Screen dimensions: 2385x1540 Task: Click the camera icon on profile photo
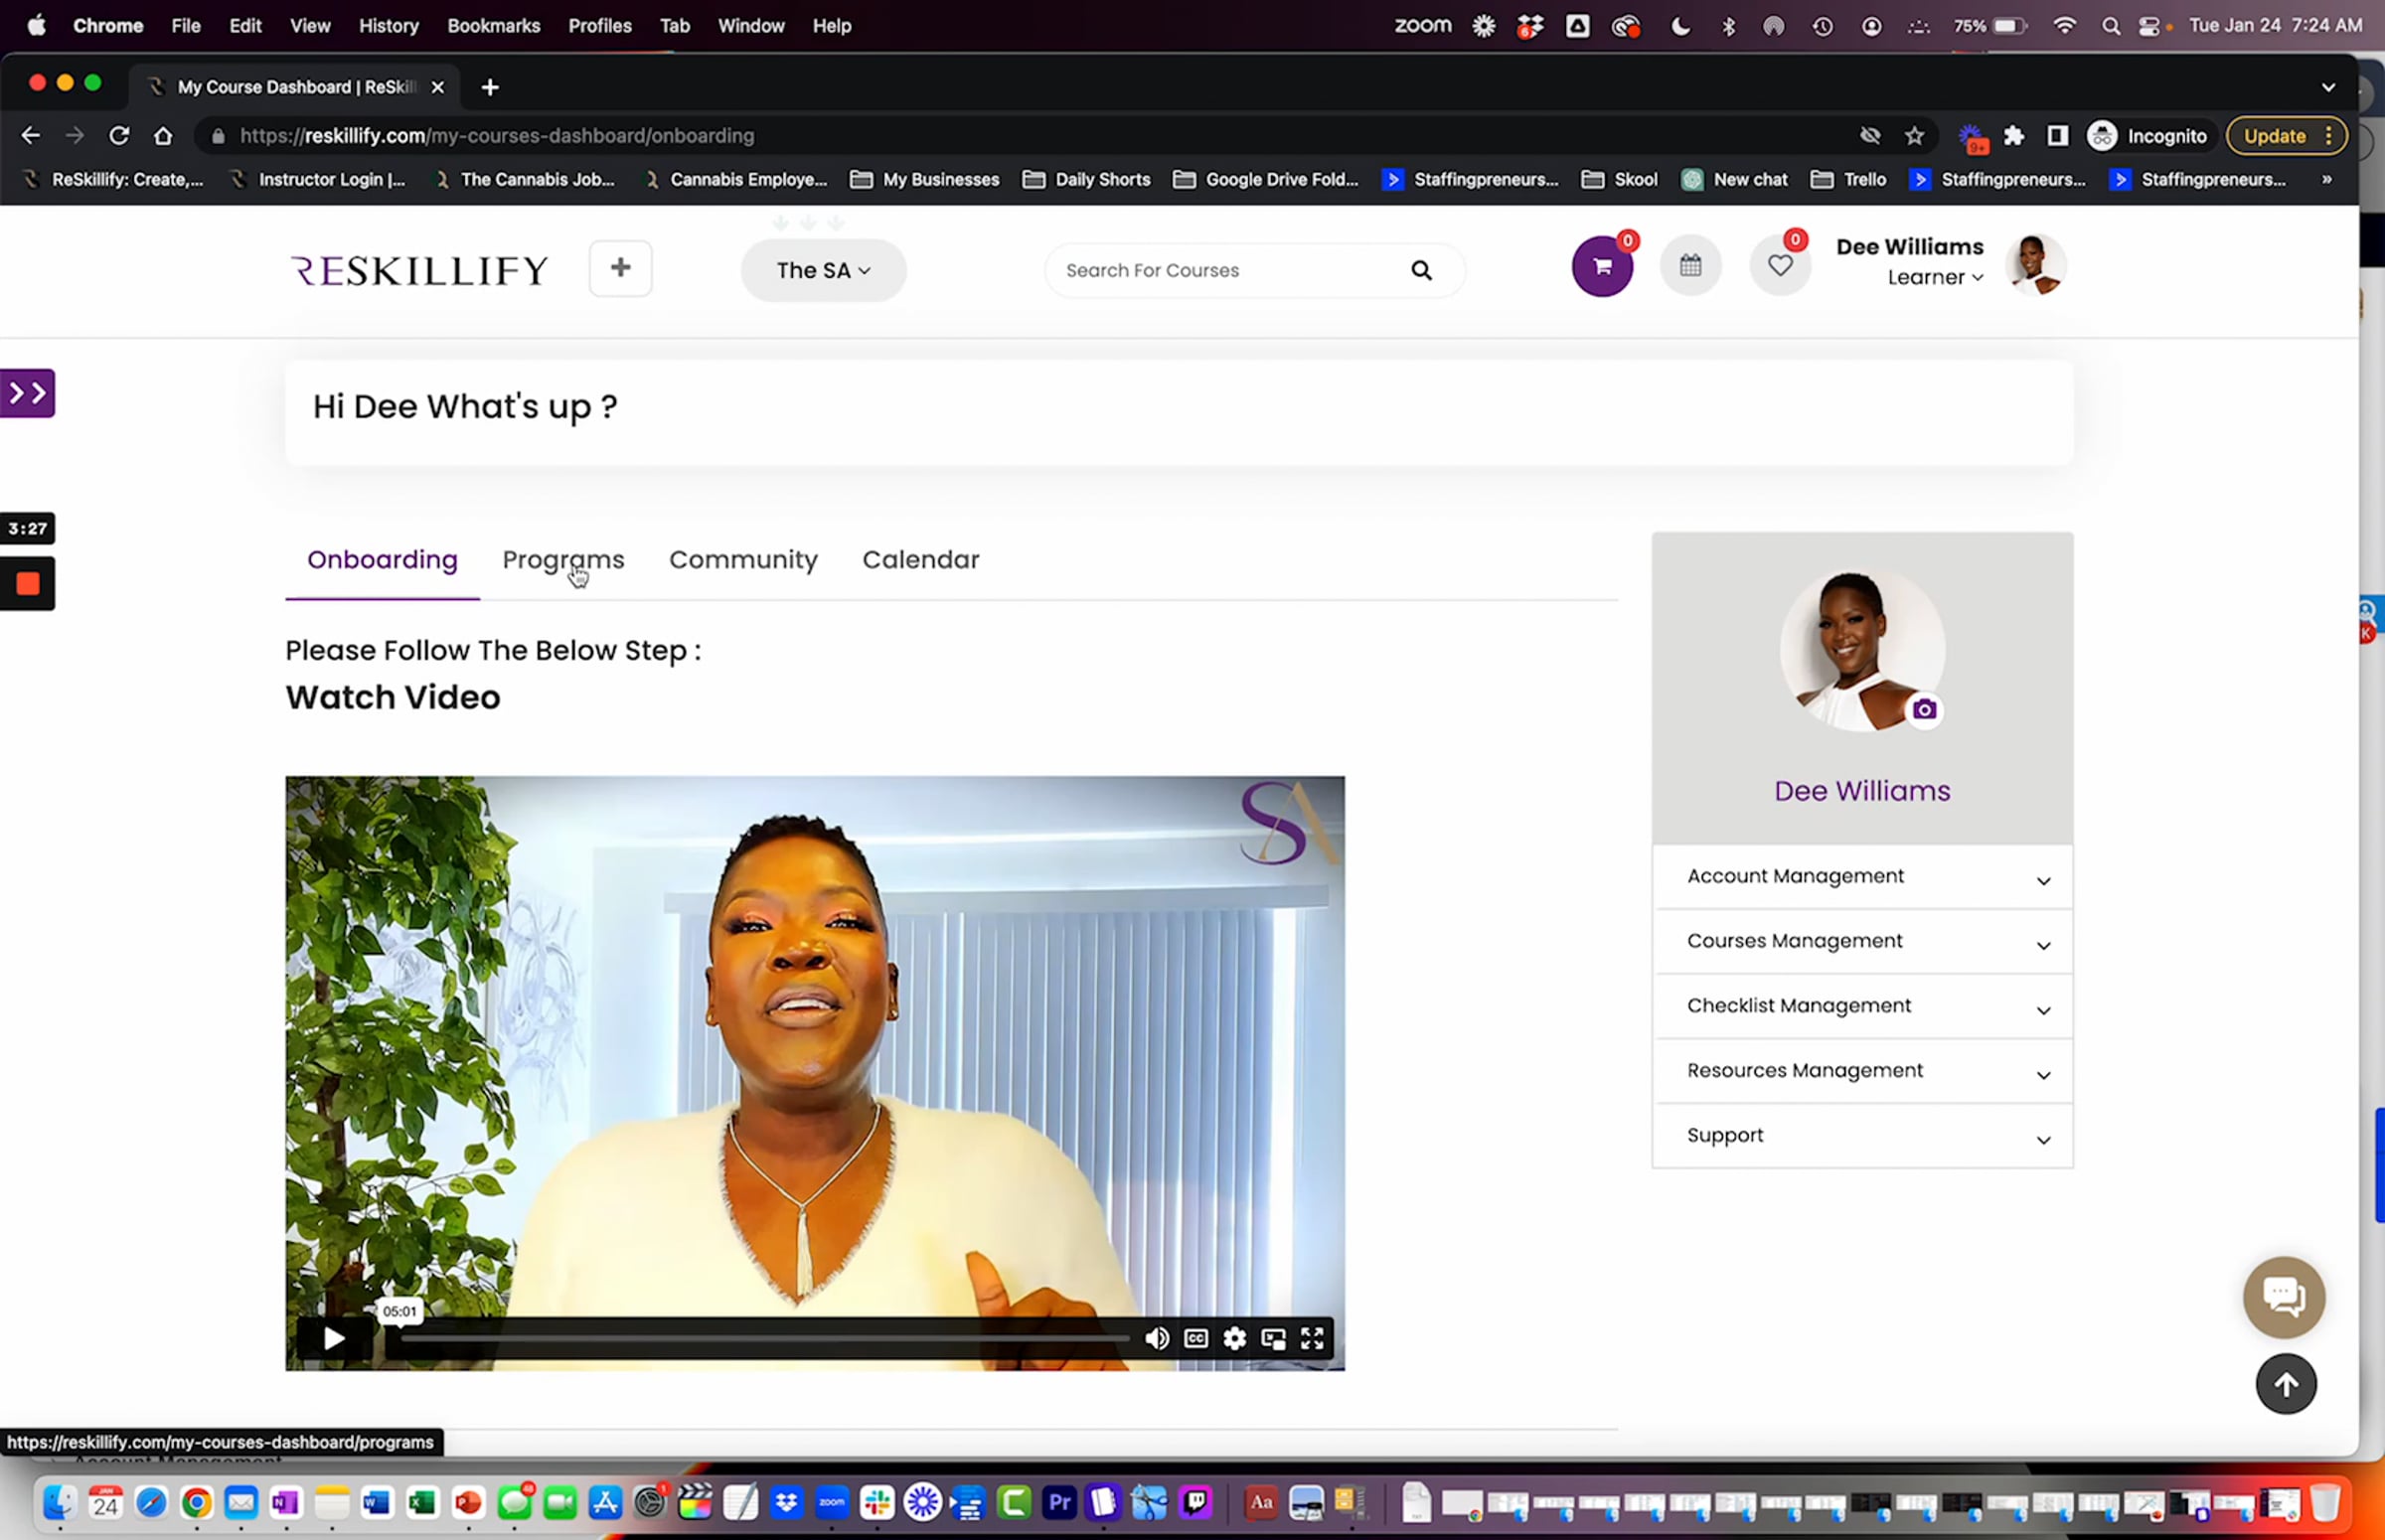[1924, 710]
